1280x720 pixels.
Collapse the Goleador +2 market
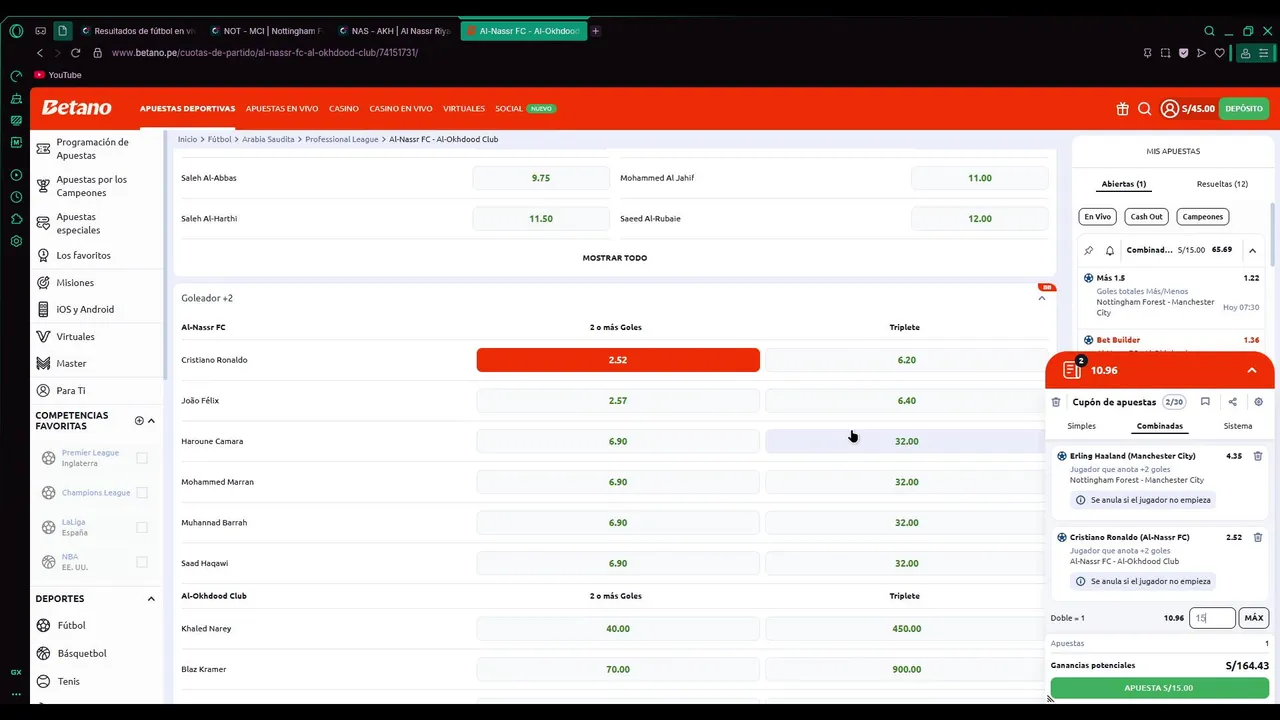pyautogui.click(x=1041, y=298)
